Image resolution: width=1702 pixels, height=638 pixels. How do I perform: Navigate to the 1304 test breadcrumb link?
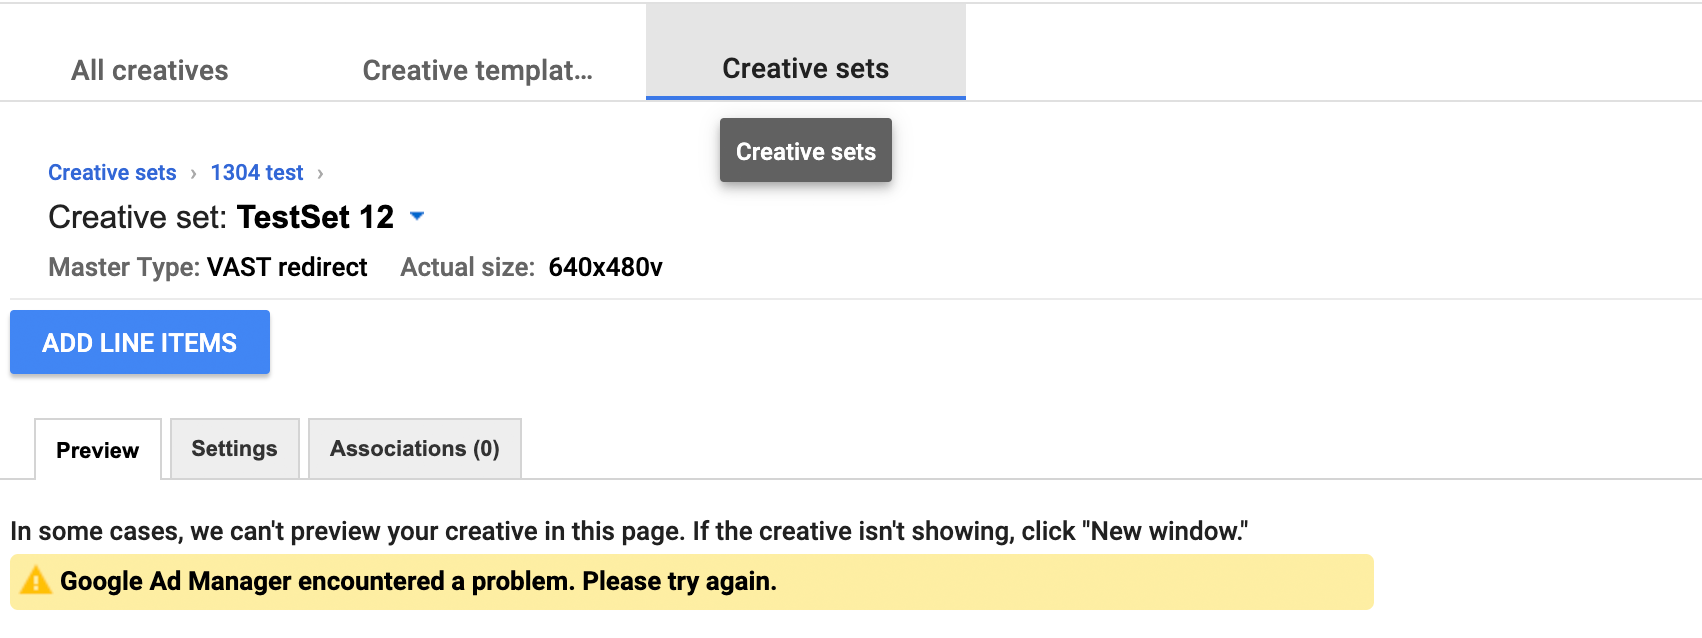(x=256, y=172)
